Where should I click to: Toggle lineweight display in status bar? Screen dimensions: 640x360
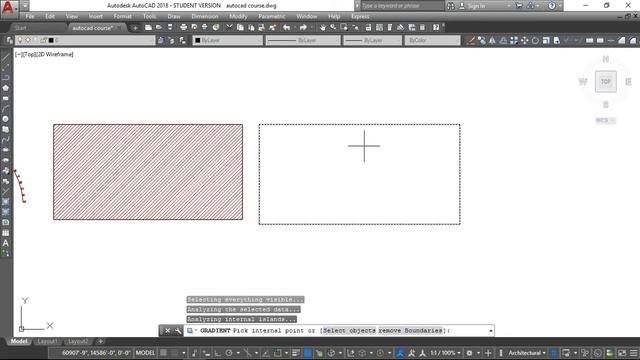[296, 353]
